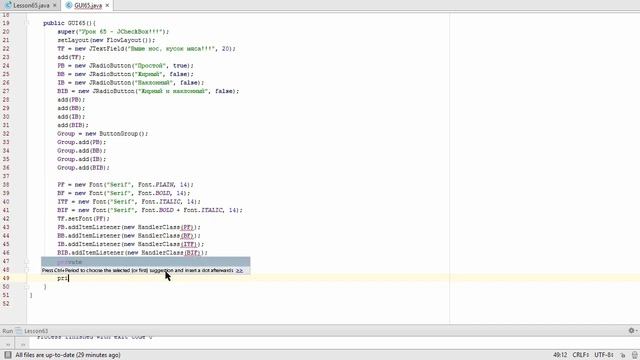Open the CRLF line separator selector

[580, 355]
